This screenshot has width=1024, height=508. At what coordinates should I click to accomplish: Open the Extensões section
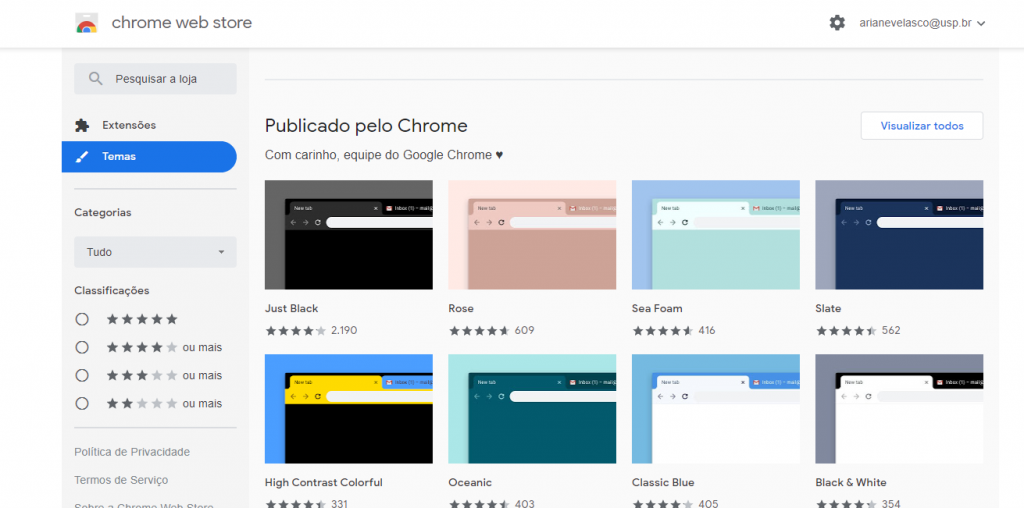coord(149,125)
